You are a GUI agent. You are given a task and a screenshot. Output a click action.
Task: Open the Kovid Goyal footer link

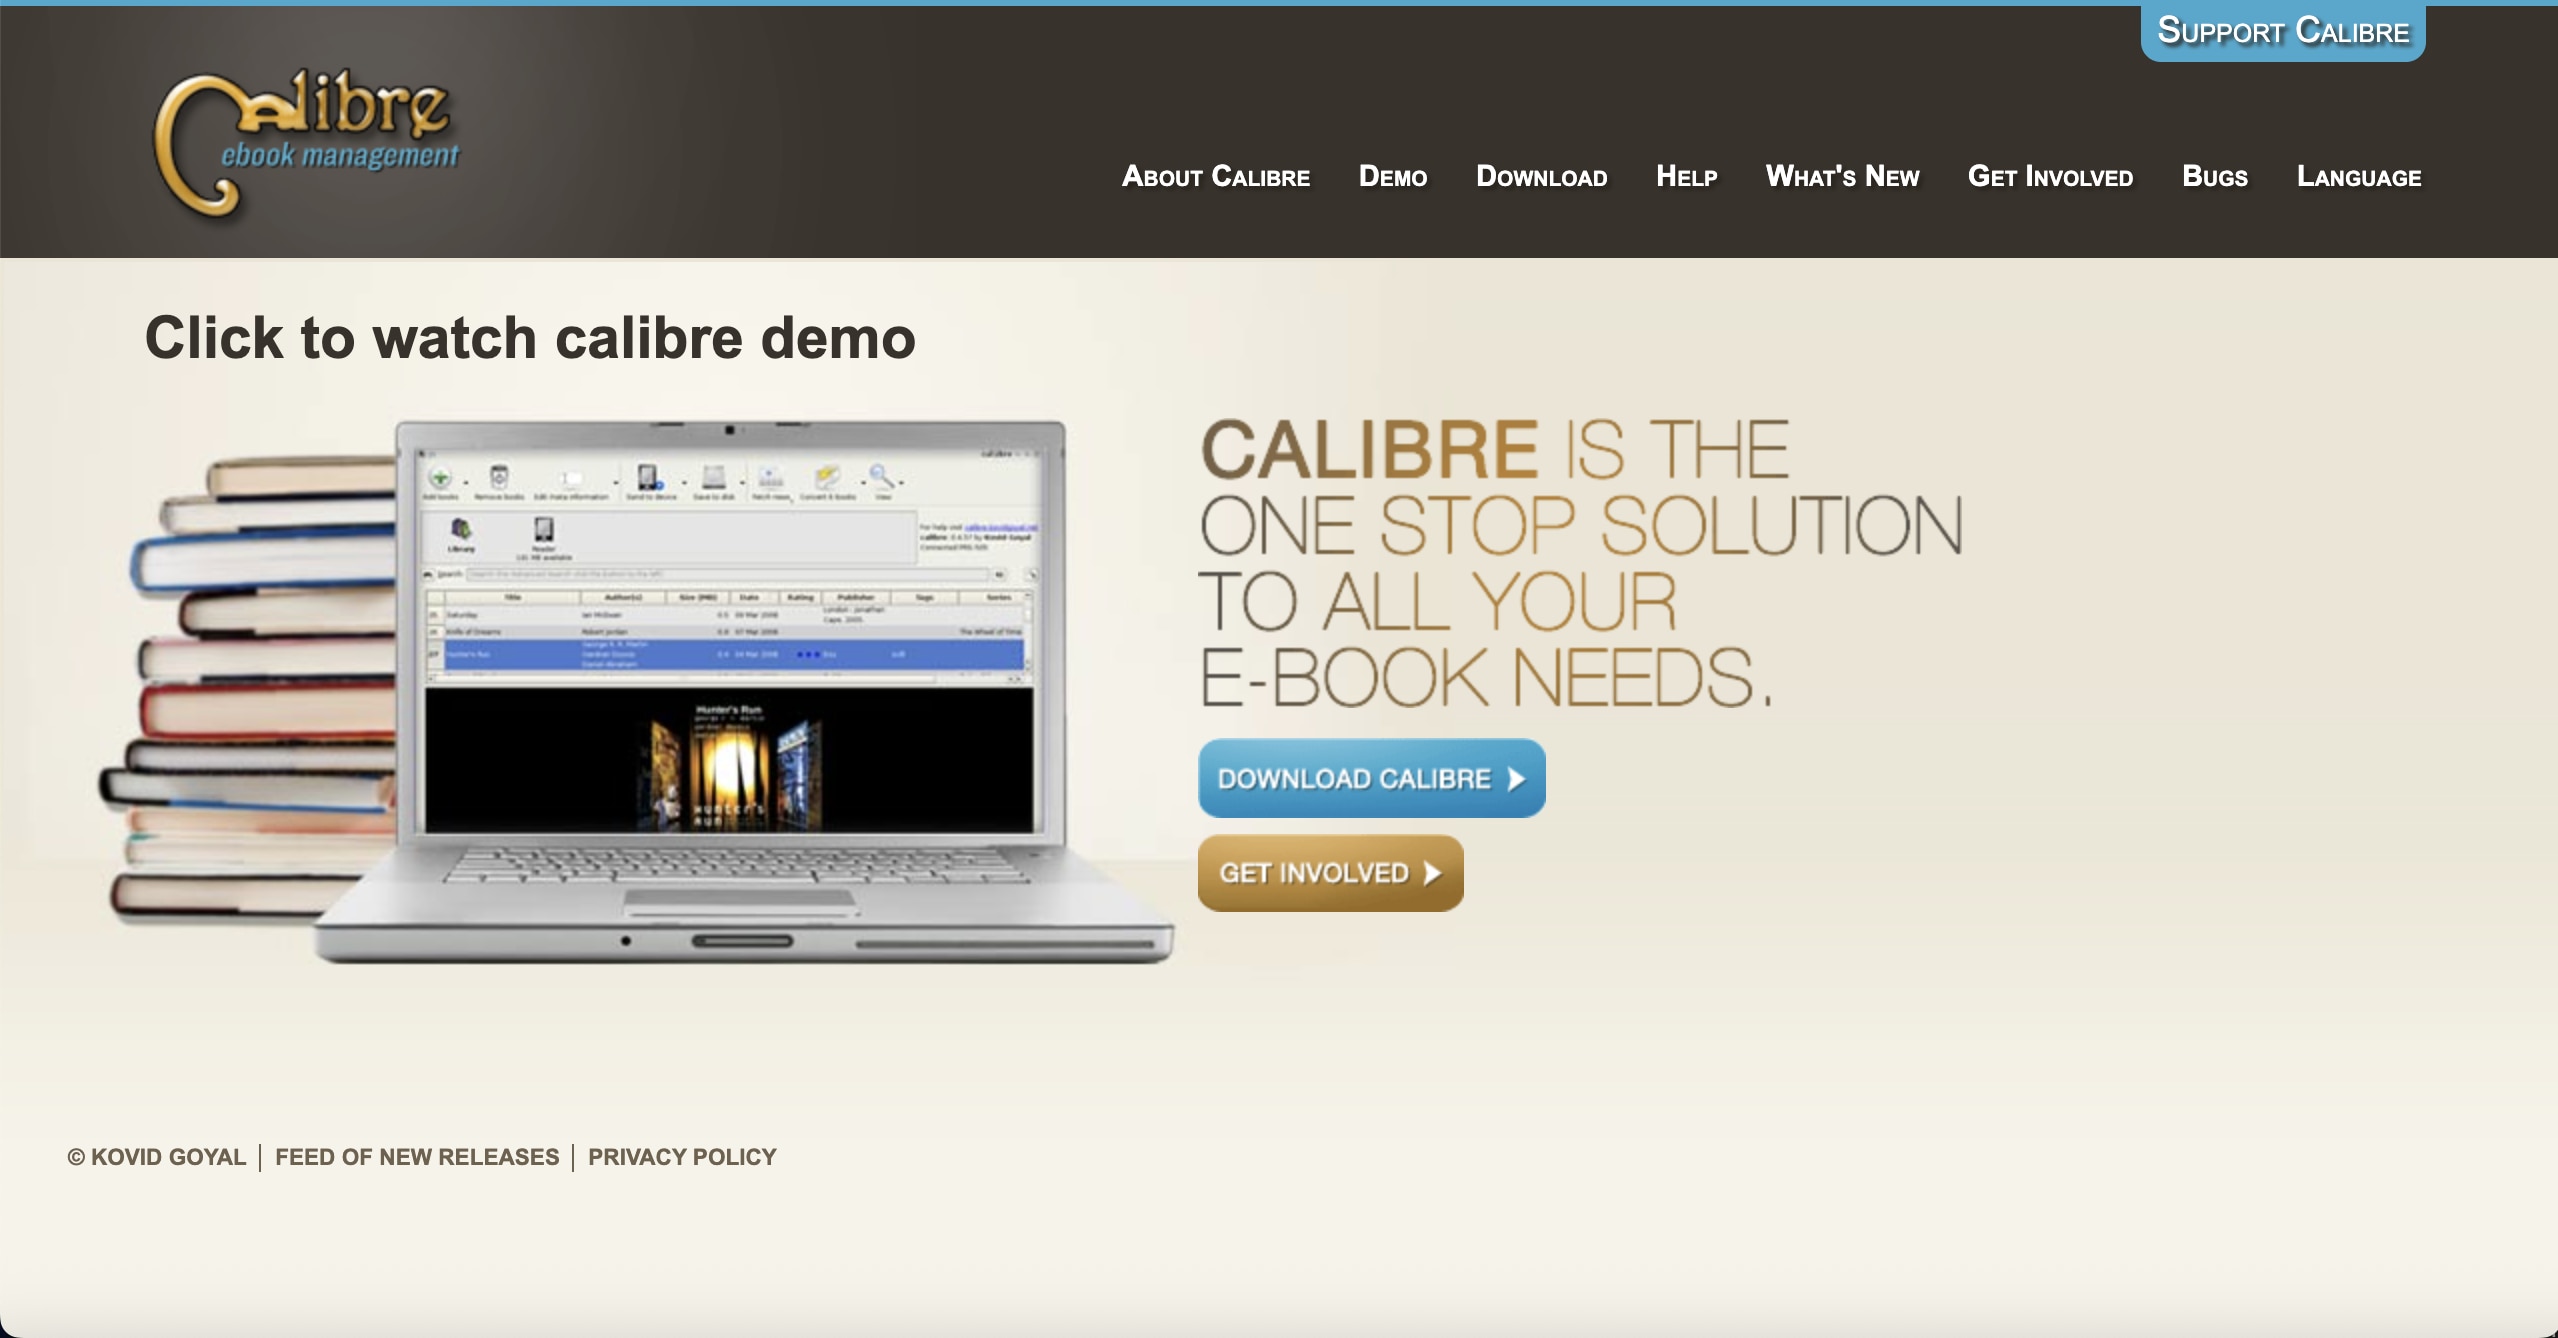pos(156,1157)
